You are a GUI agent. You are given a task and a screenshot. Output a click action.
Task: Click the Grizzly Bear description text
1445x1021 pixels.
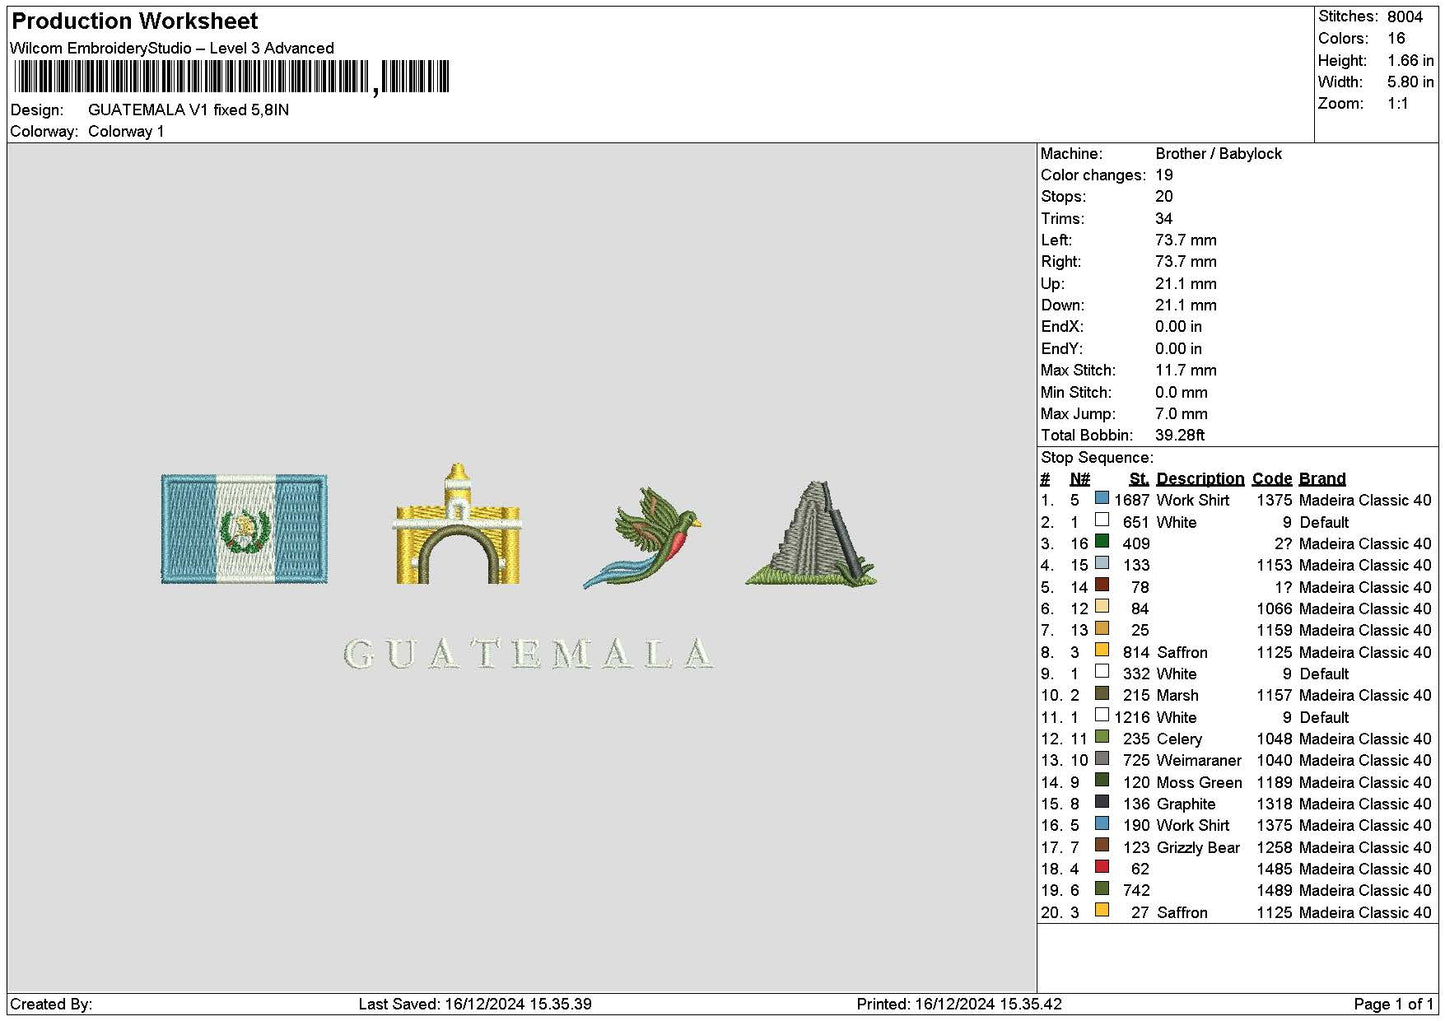click(x=1198, y=847)
